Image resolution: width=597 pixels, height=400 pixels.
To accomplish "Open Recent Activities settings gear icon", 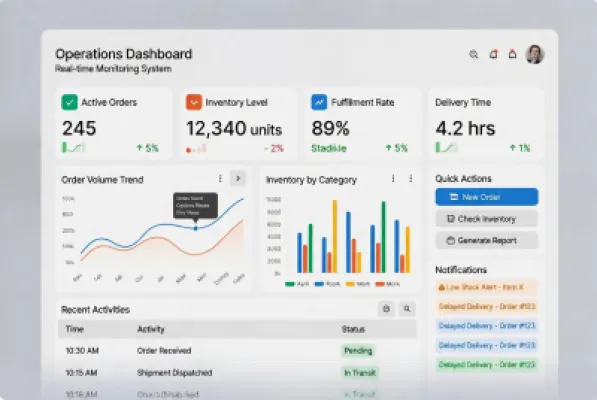I will click(386, 309).
